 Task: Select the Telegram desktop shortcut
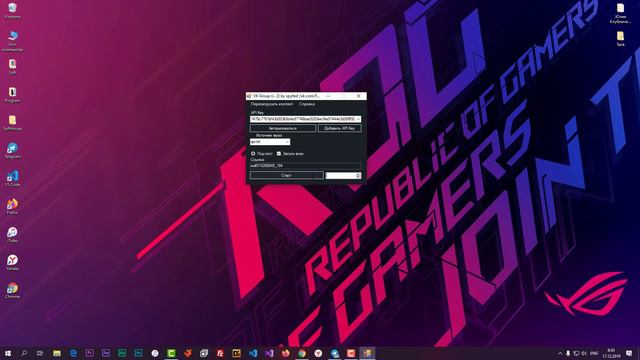12,151
